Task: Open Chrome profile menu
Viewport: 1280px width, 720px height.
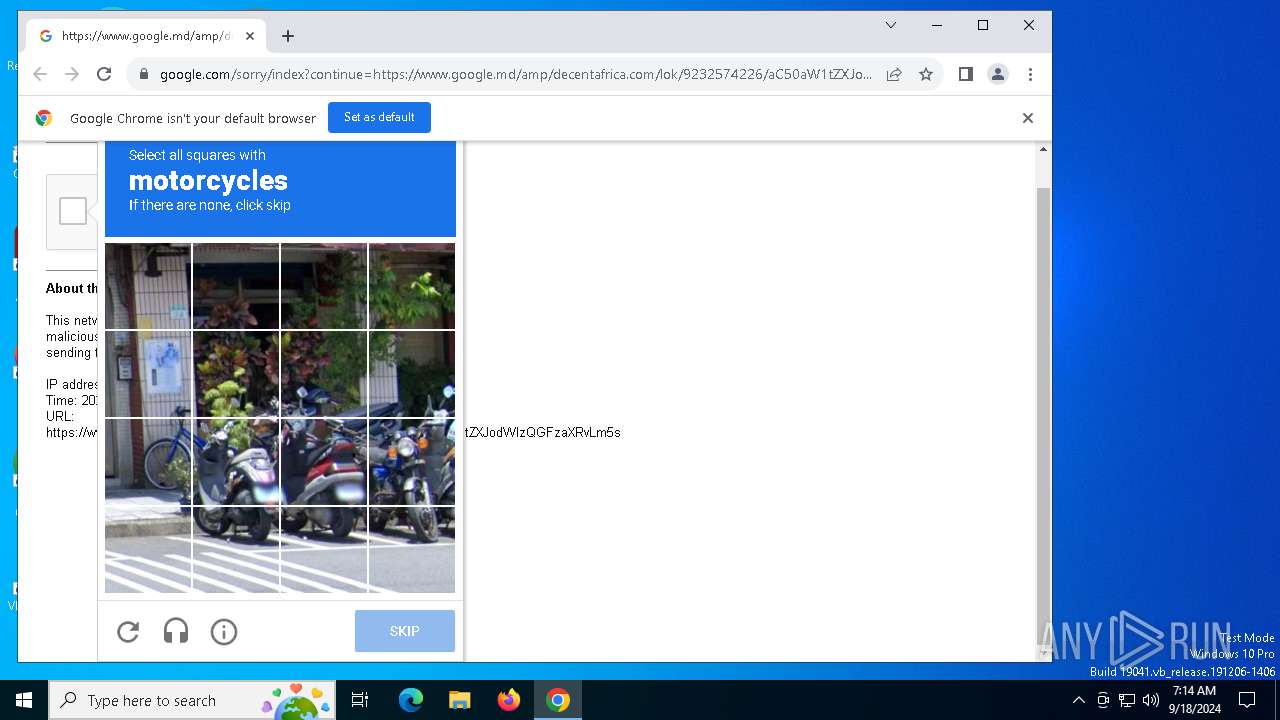Action: (998, 74)
